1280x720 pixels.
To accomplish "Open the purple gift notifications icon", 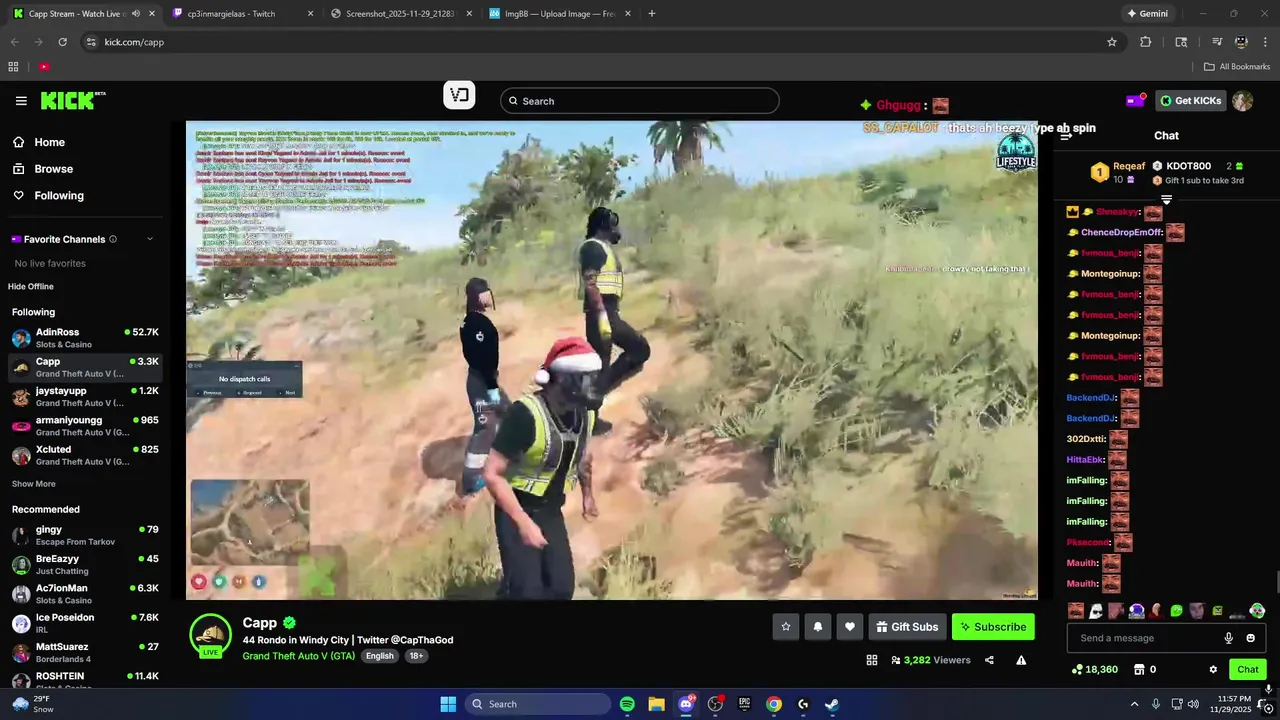I will 1136,100.
